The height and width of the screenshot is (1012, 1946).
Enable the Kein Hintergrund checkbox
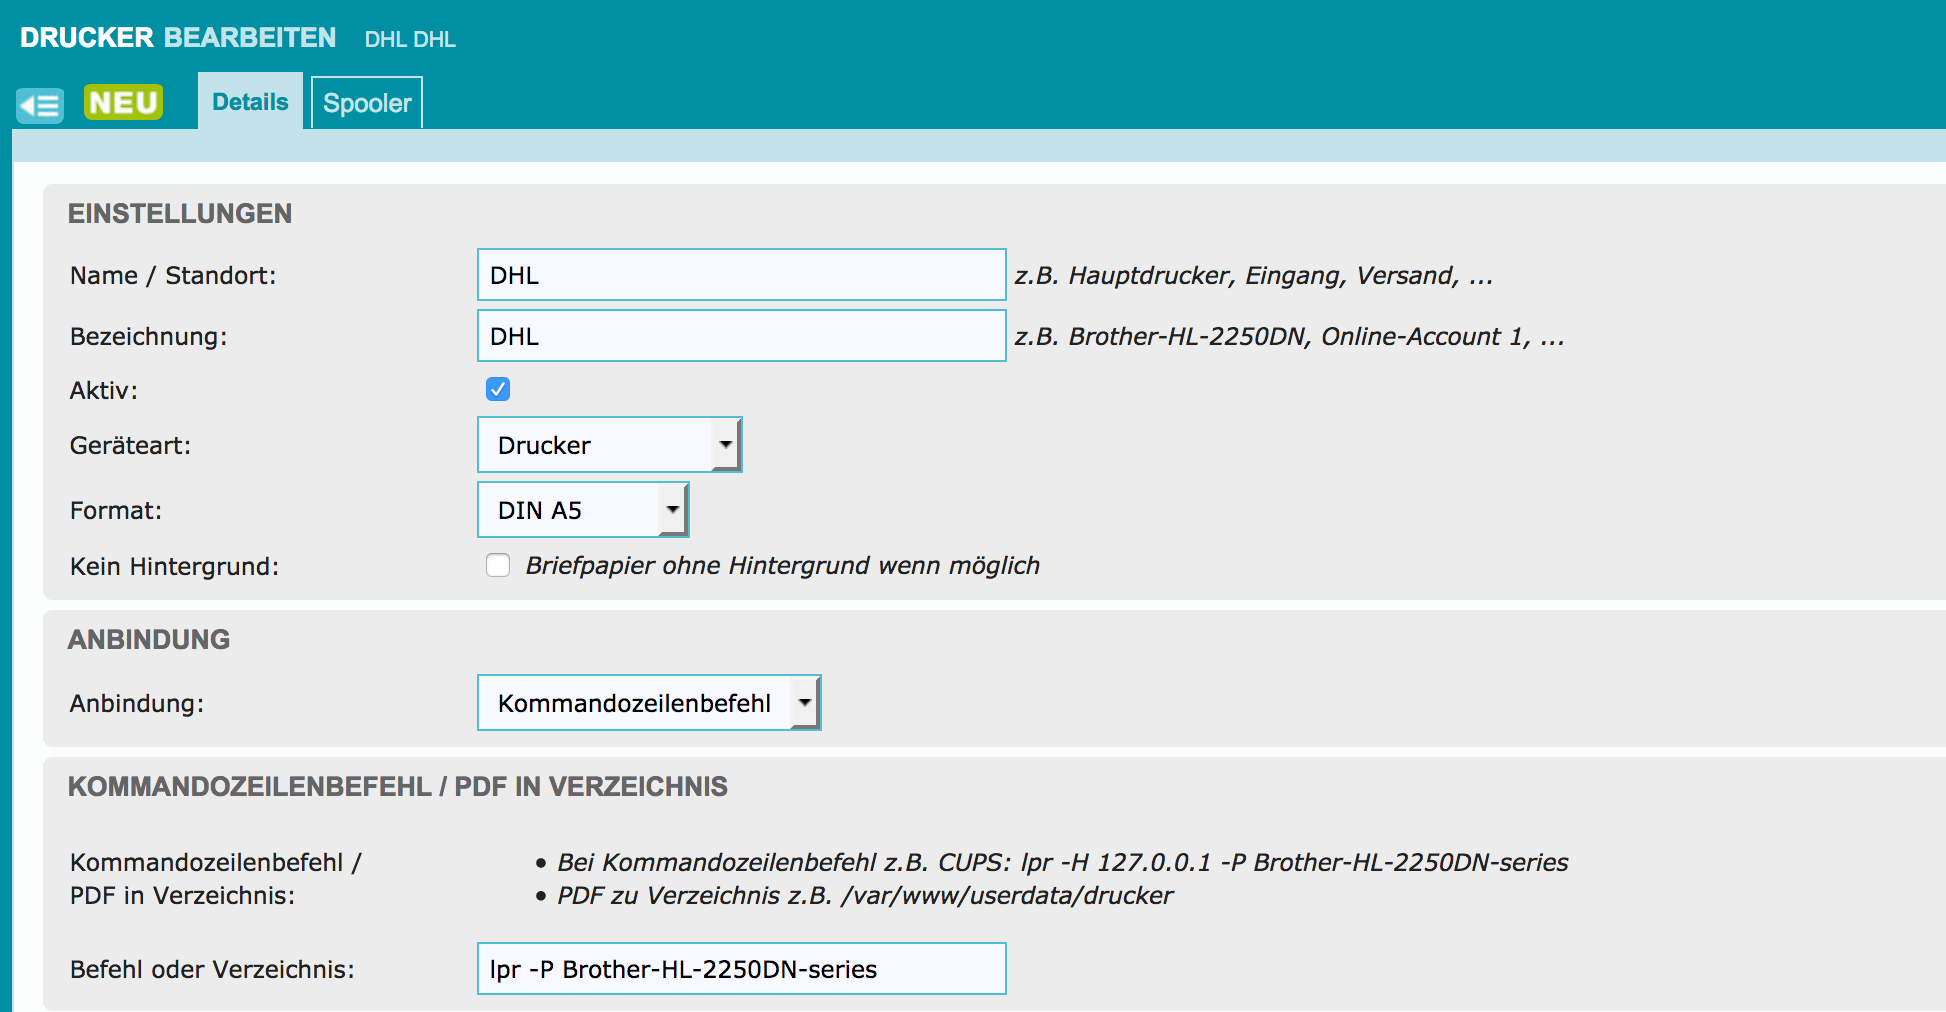click(x=498, y=566)
